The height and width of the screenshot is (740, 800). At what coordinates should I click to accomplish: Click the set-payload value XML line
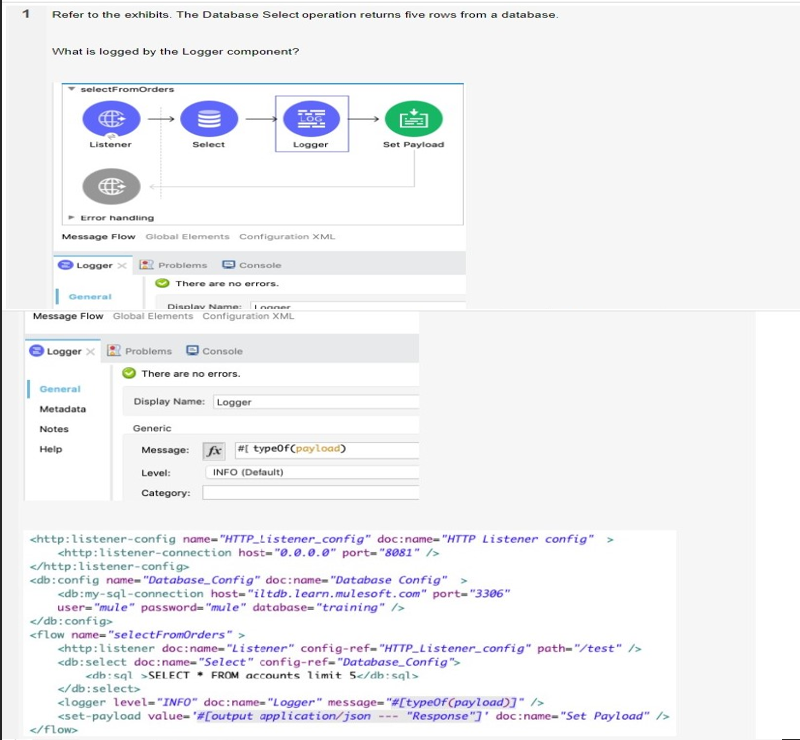pyautogui.click(x=363, y=716)
